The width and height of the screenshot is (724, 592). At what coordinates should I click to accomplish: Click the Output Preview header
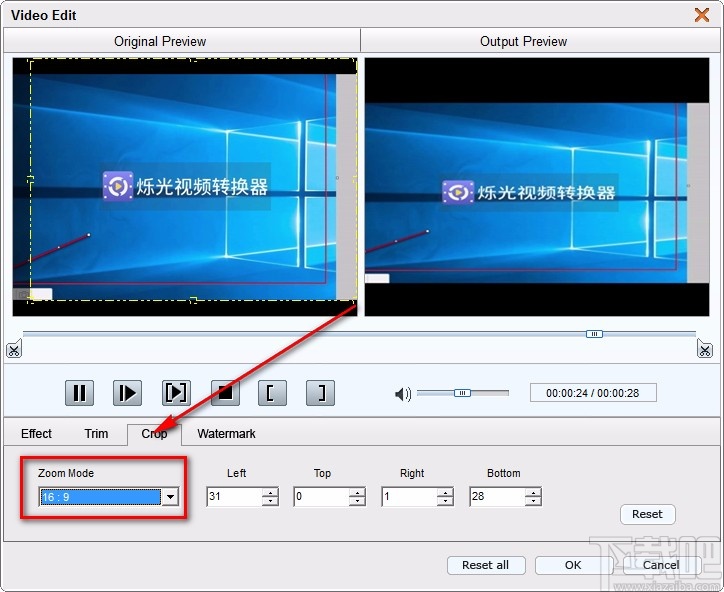(x=524, y=42)
